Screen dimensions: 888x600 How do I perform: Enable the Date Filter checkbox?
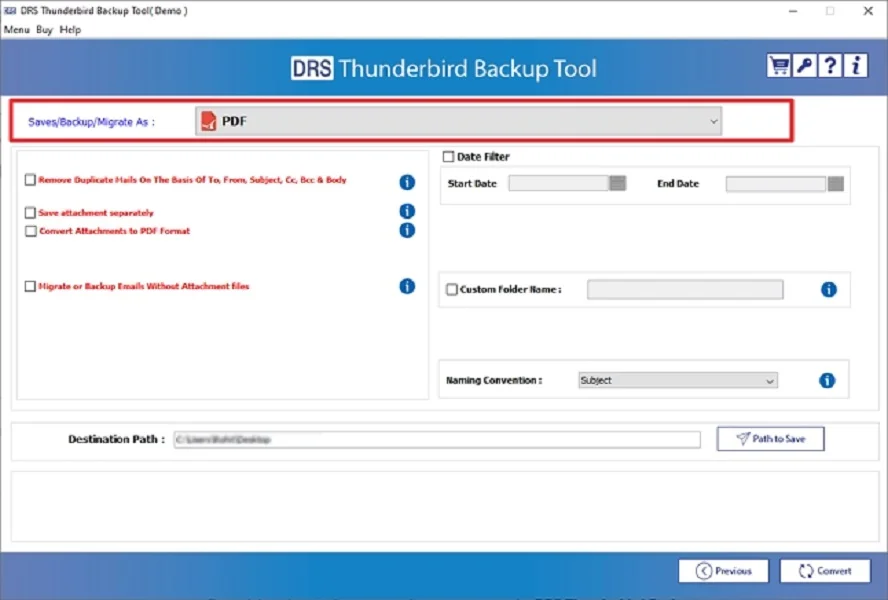coord(447,157)
